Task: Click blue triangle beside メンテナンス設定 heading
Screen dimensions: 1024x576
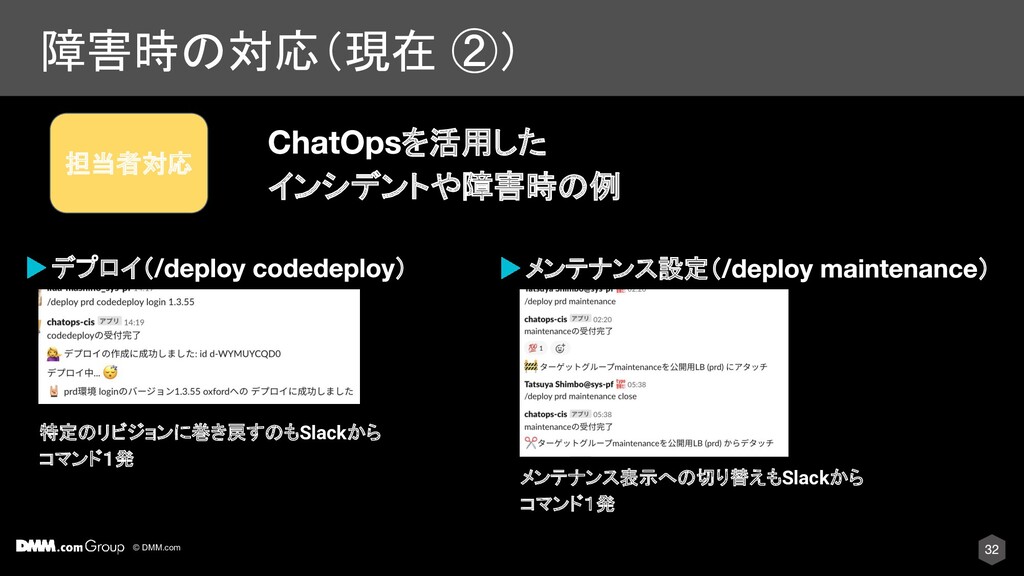Action: (510, 268)
